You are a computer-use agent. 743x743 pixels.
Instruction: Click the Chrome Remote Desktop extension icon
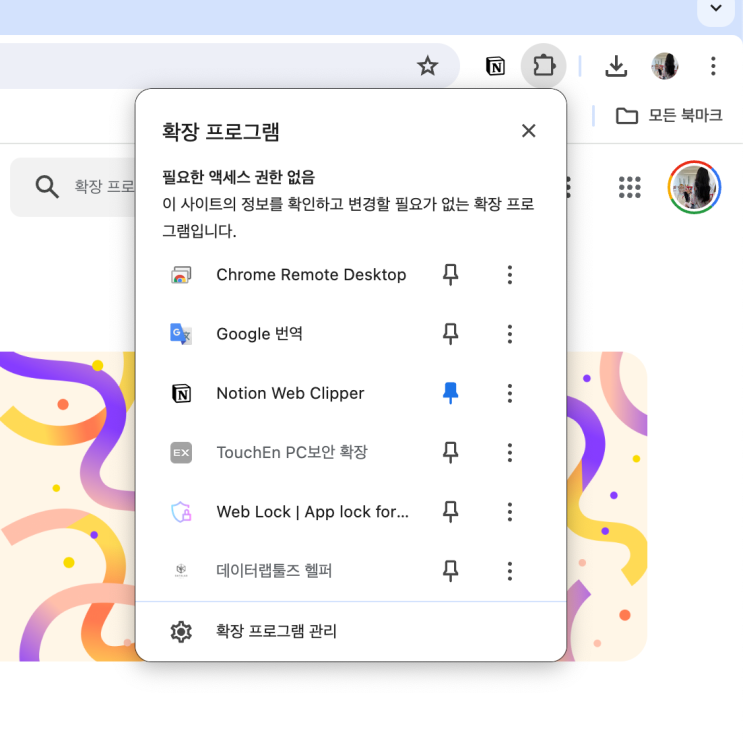point(181,275)
